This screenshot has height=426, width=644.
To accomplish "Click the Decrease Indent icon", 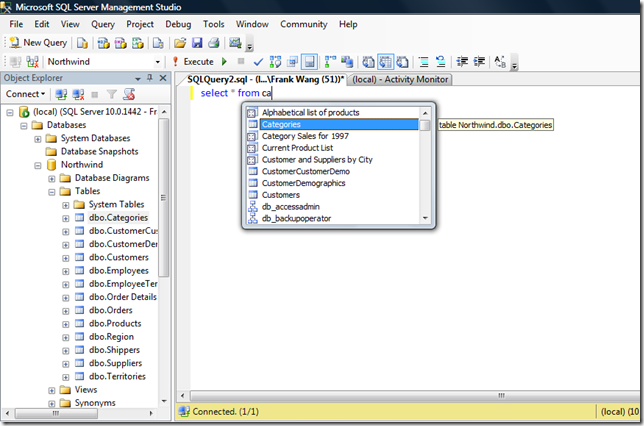I will tap(462, 62).
